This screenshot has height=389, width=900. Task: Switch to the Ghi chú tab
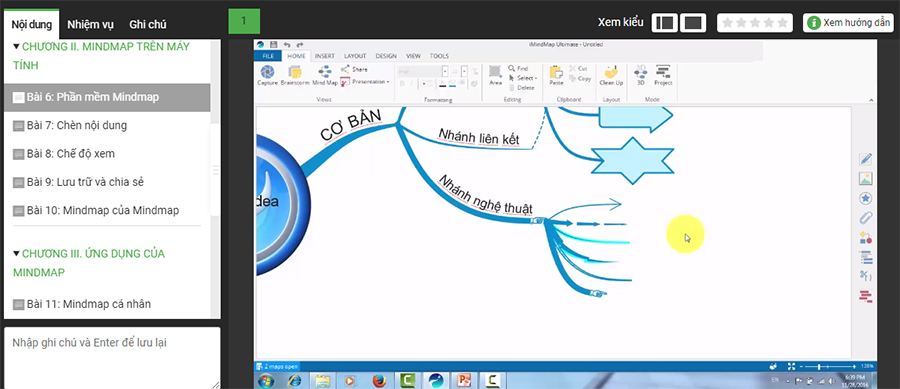148,25
